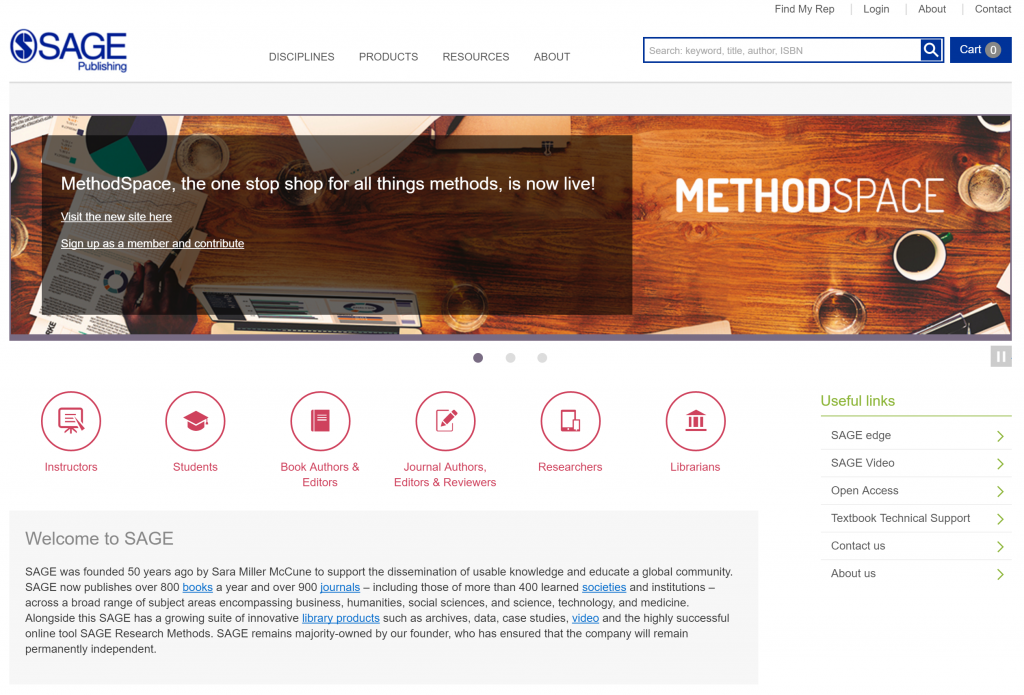Click the About link in top bar
Viewport: 1024px width, 695px height.
tap(932, 9)
